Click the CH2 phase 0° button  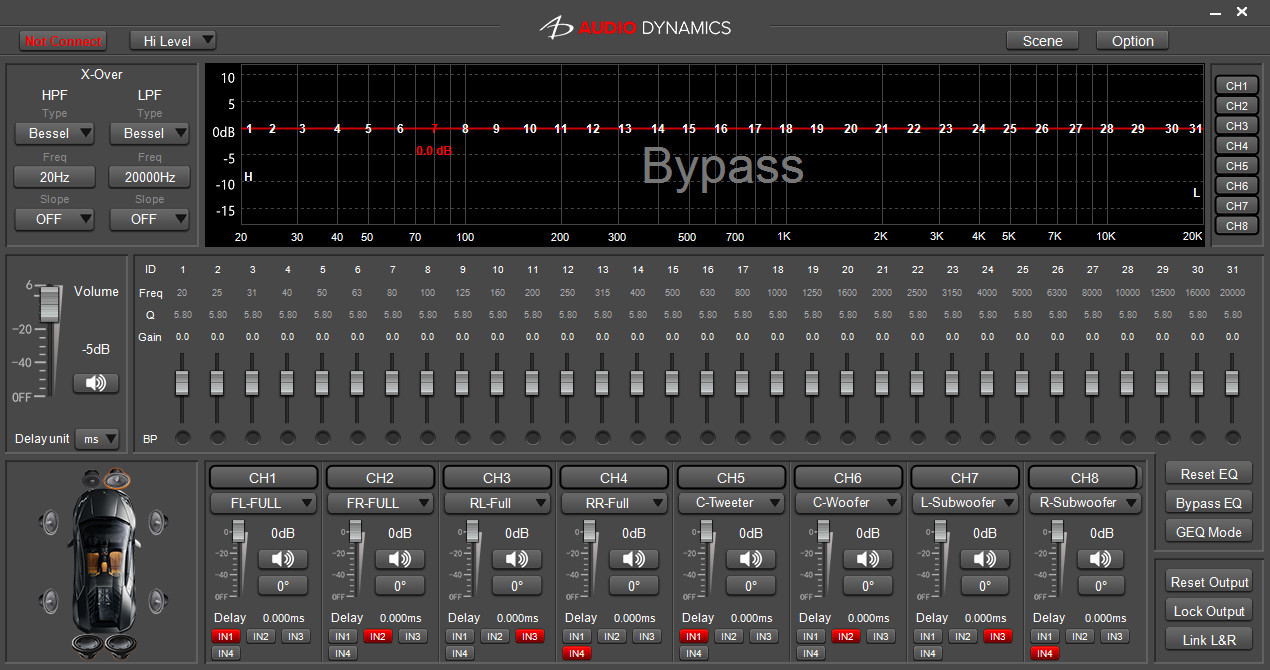[x=399, y=586]
